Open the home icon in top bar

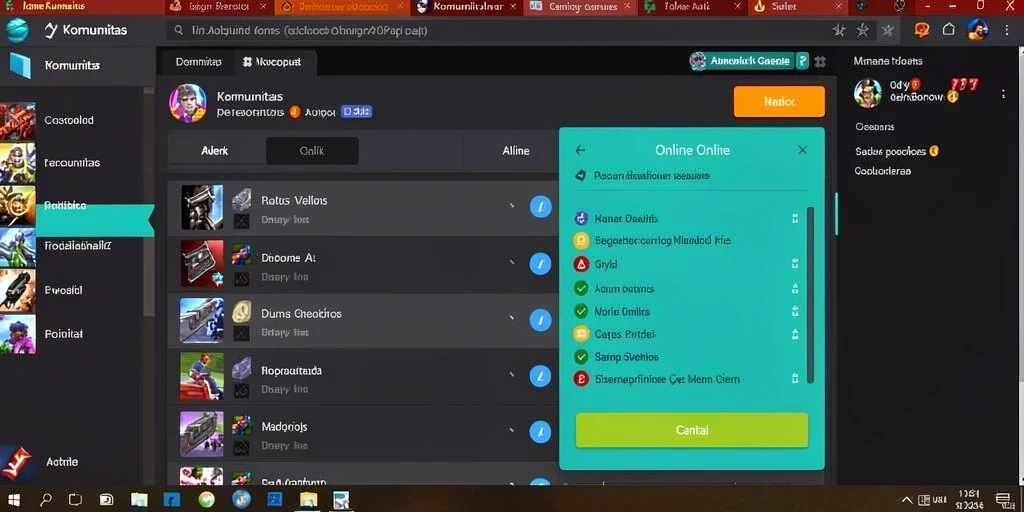coord(949,29)
